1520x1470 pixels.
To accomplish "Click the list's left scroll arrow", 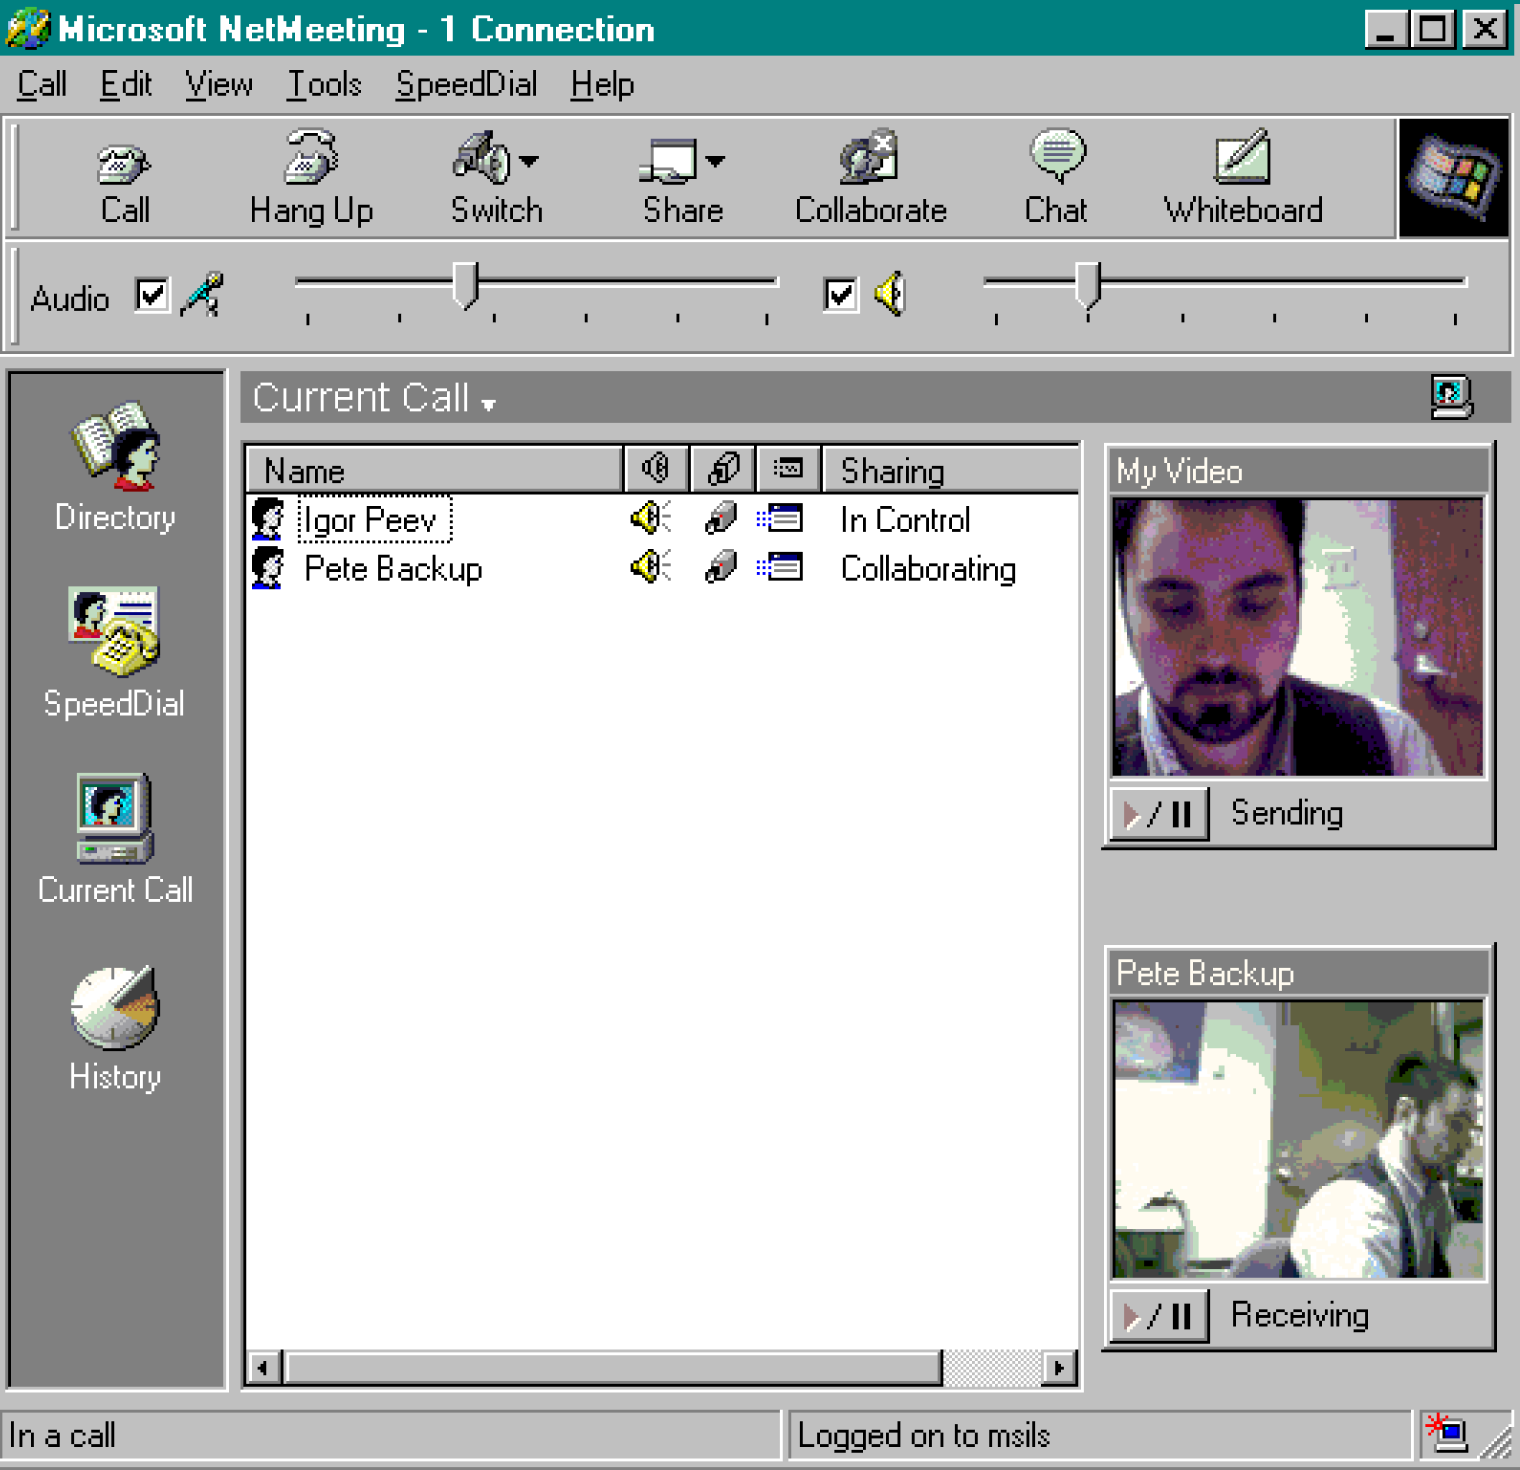I will pos(263,1367).
